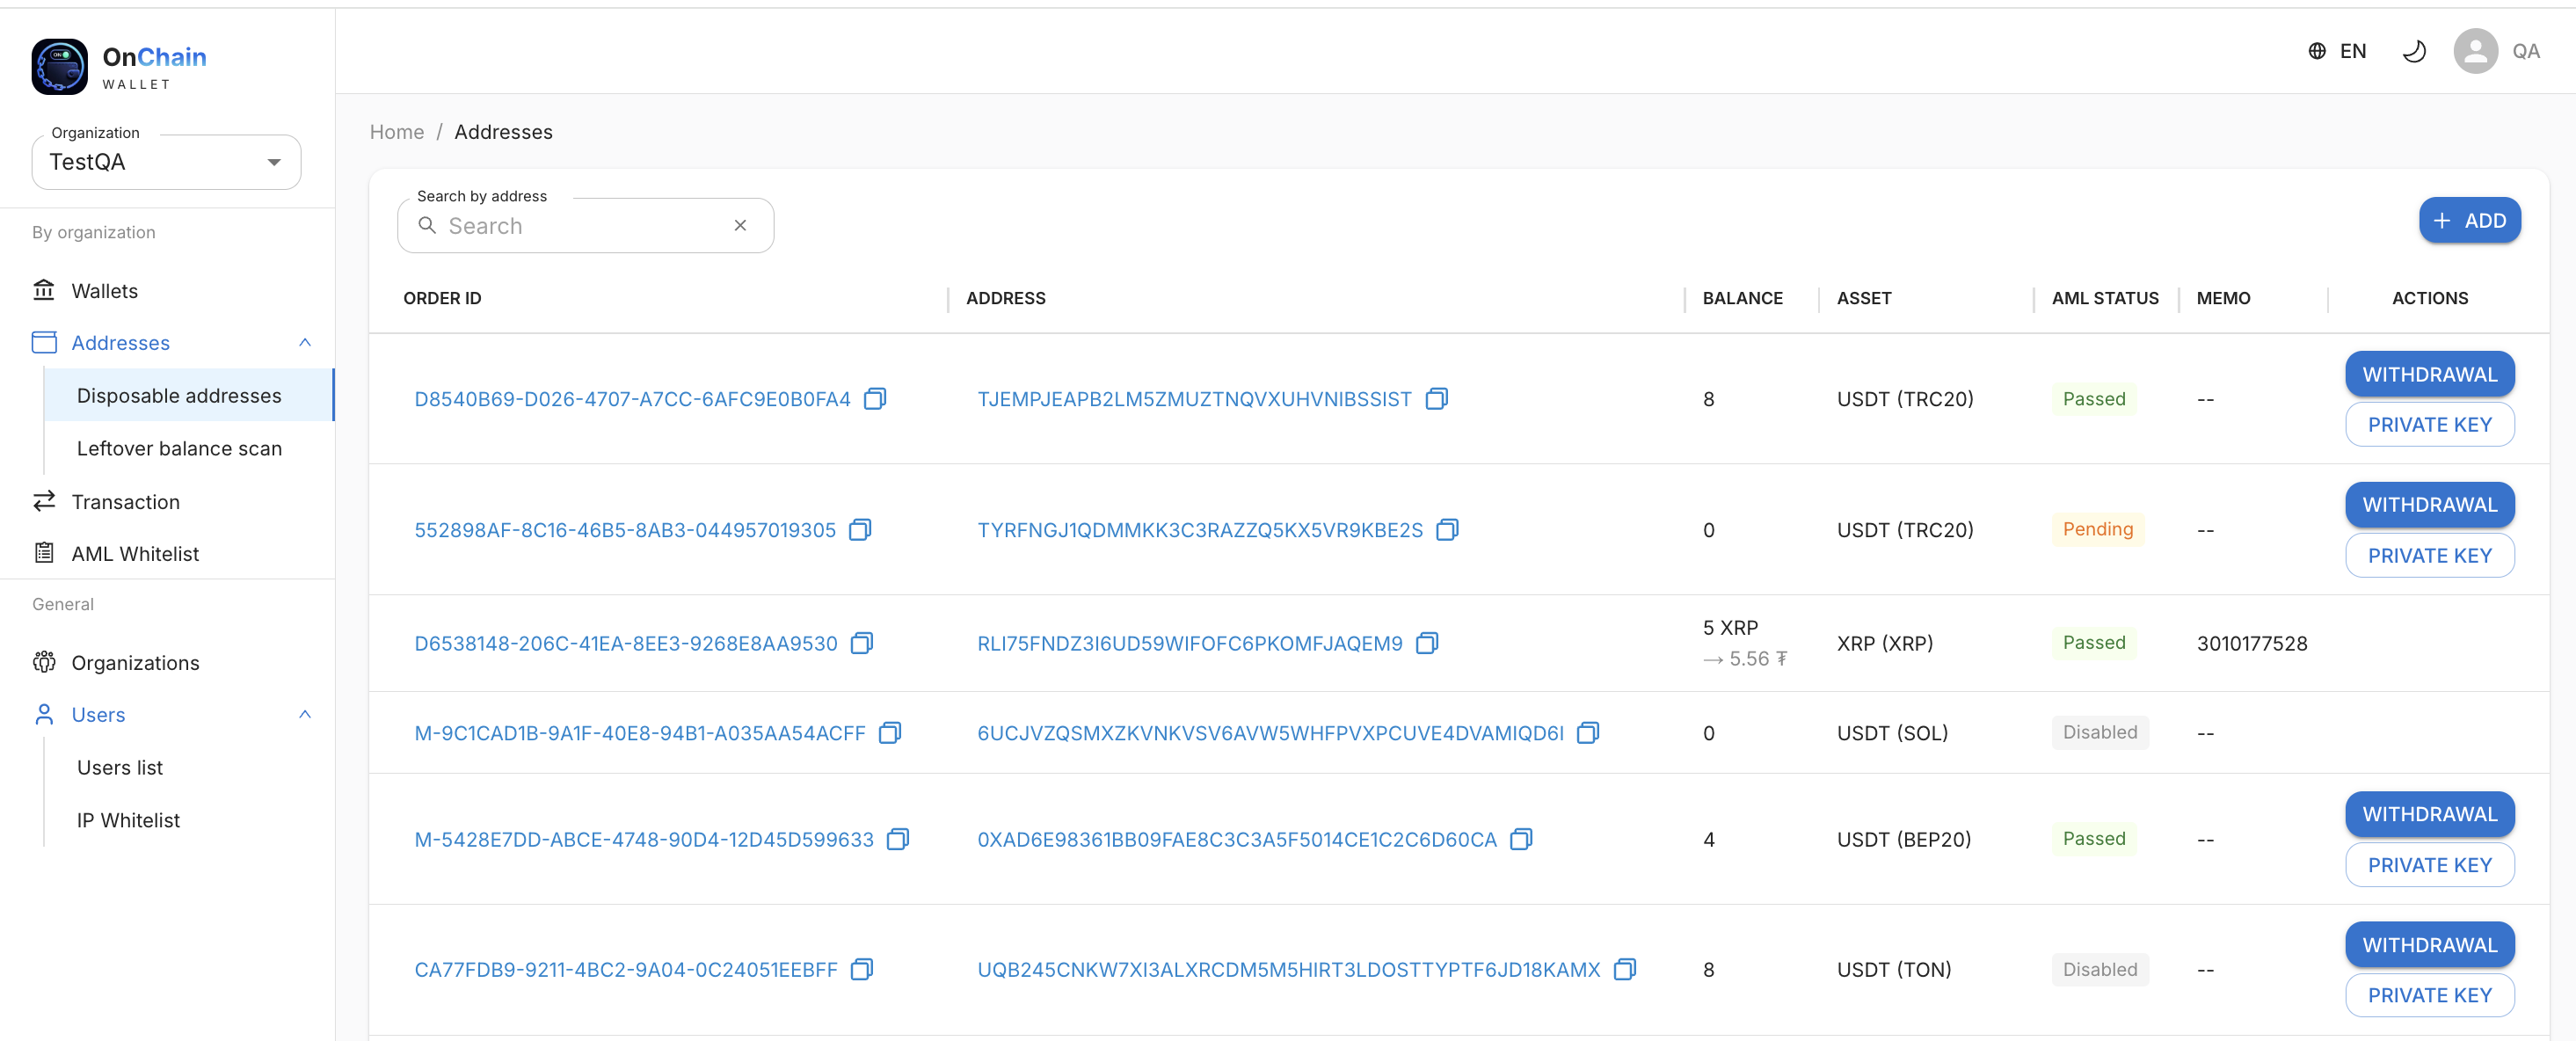Focus the Search by address field
2576x1041 pixels.
(585, 226)
